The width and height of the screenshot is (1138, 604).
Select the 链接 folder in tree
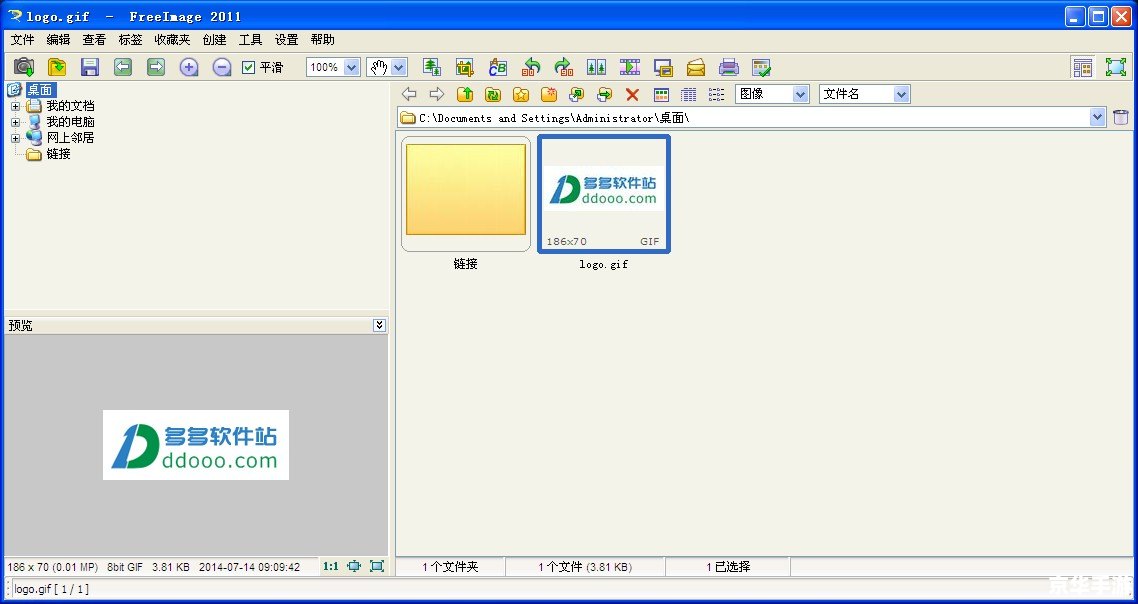(58, 154)
